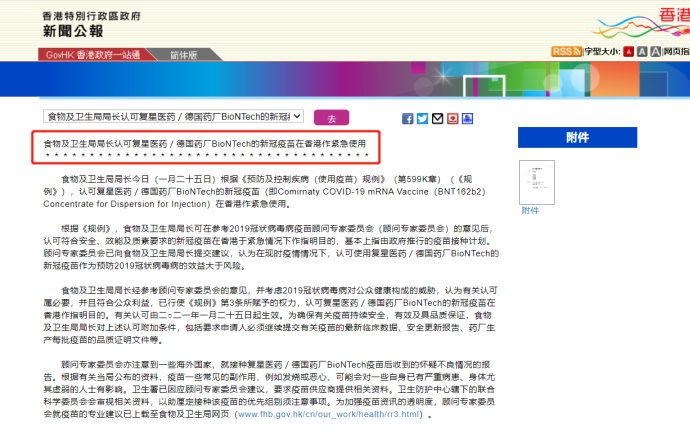Click the 新聞公報 header title
The image size is (690, 430).
tap(73, 31)
